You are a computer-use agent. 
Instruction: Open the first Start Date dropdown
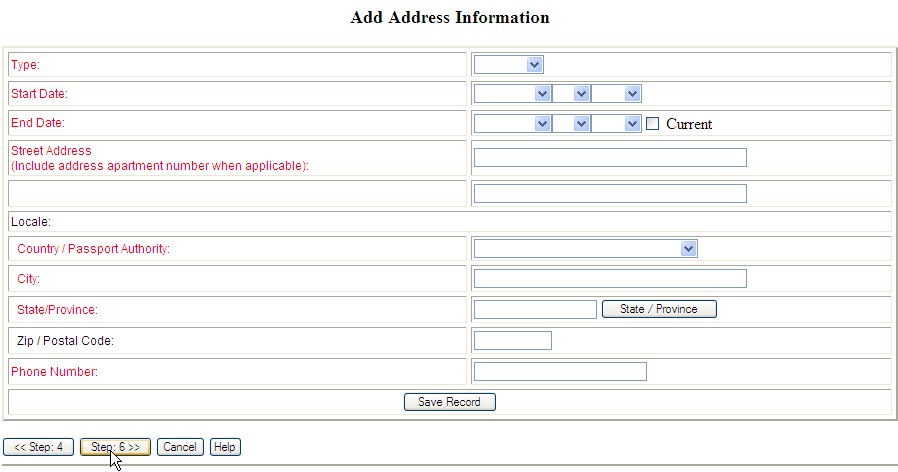tap(512, 94)
